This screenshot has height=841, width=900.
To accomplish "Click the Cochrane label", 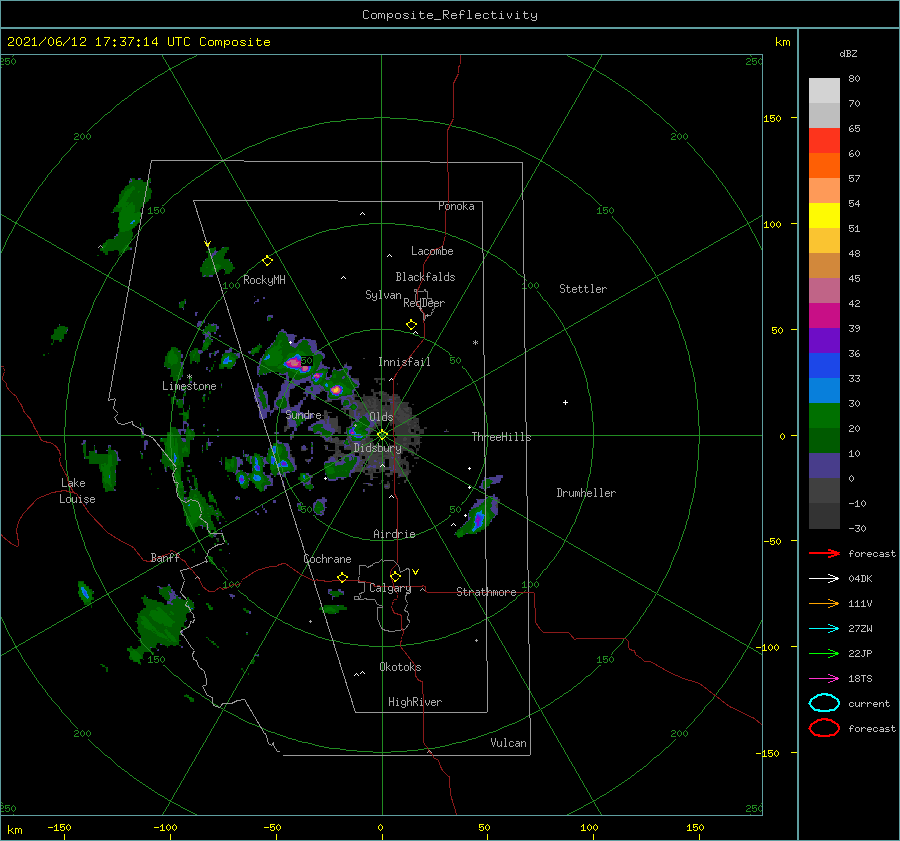I will [x=327, y=559].
